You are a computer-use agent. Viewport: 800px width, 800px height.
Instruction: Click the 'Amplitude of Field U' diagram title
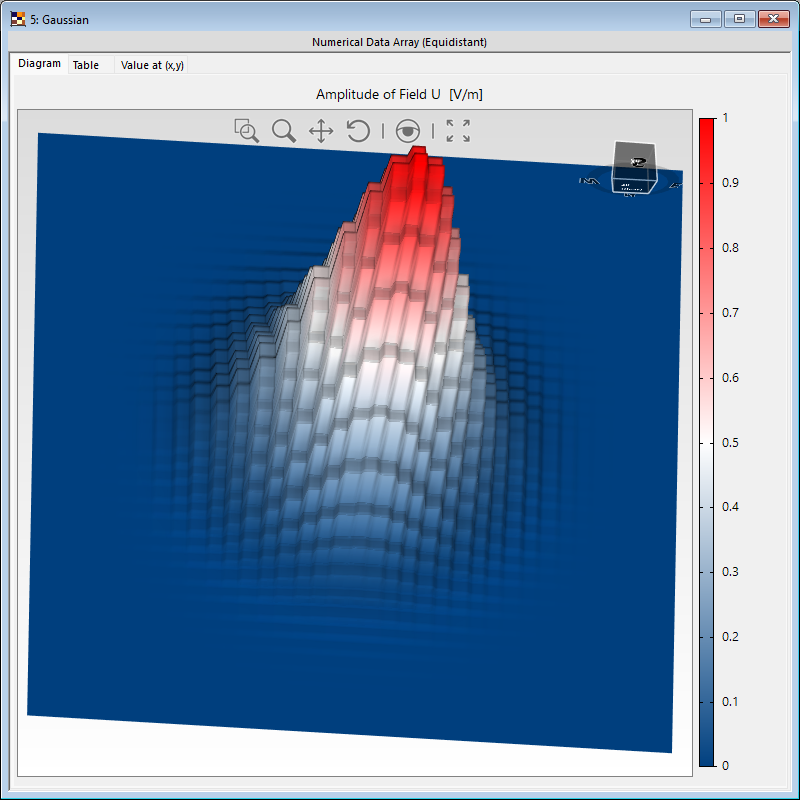(x=400, y=94)
